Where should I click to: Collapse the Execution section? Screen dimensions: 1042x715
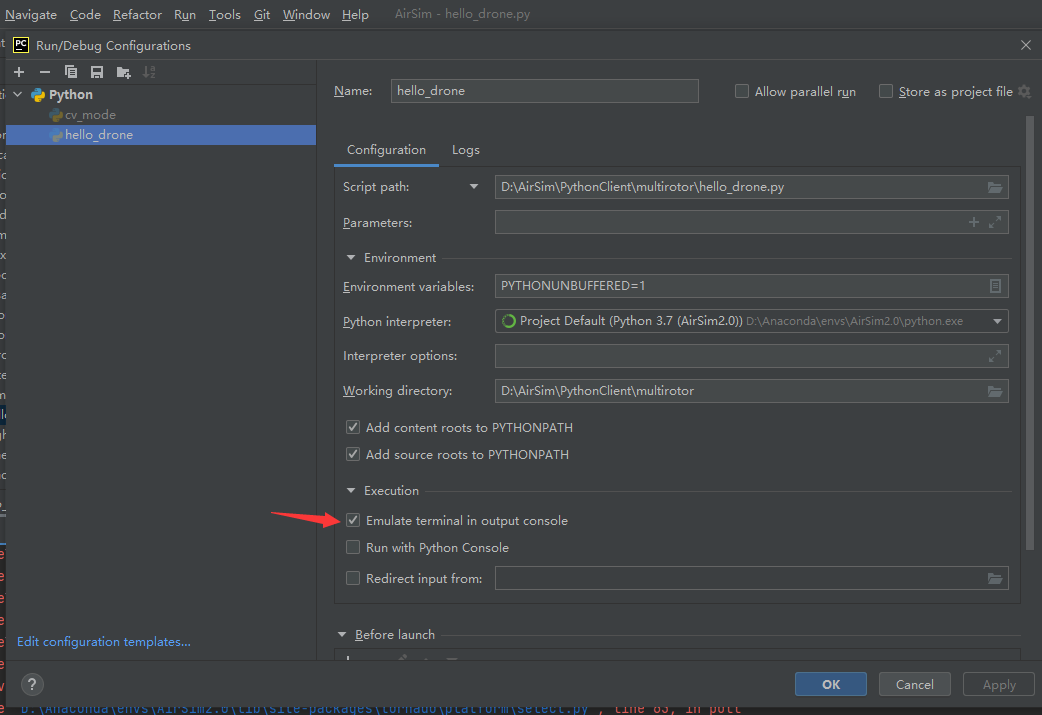tap(351, 491)
